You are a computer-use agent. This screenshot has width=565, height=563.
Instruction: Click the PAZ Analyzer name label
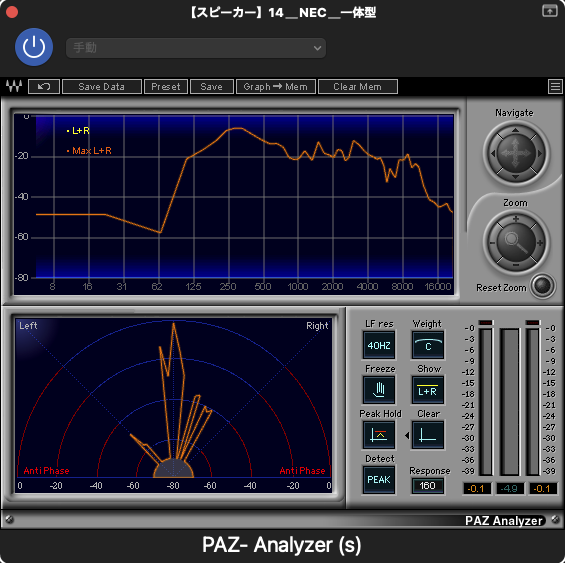(x=504, y=520)
